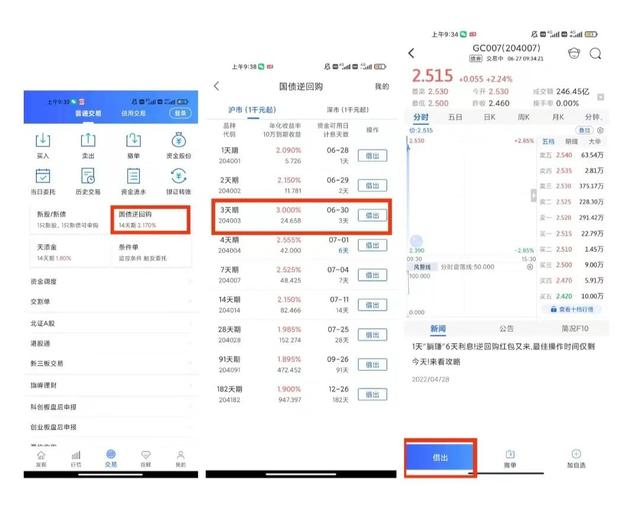This screenshot has width=640, height=513.
Task: Switch to the 公告 announcements tab
Action: click(506, 329)
